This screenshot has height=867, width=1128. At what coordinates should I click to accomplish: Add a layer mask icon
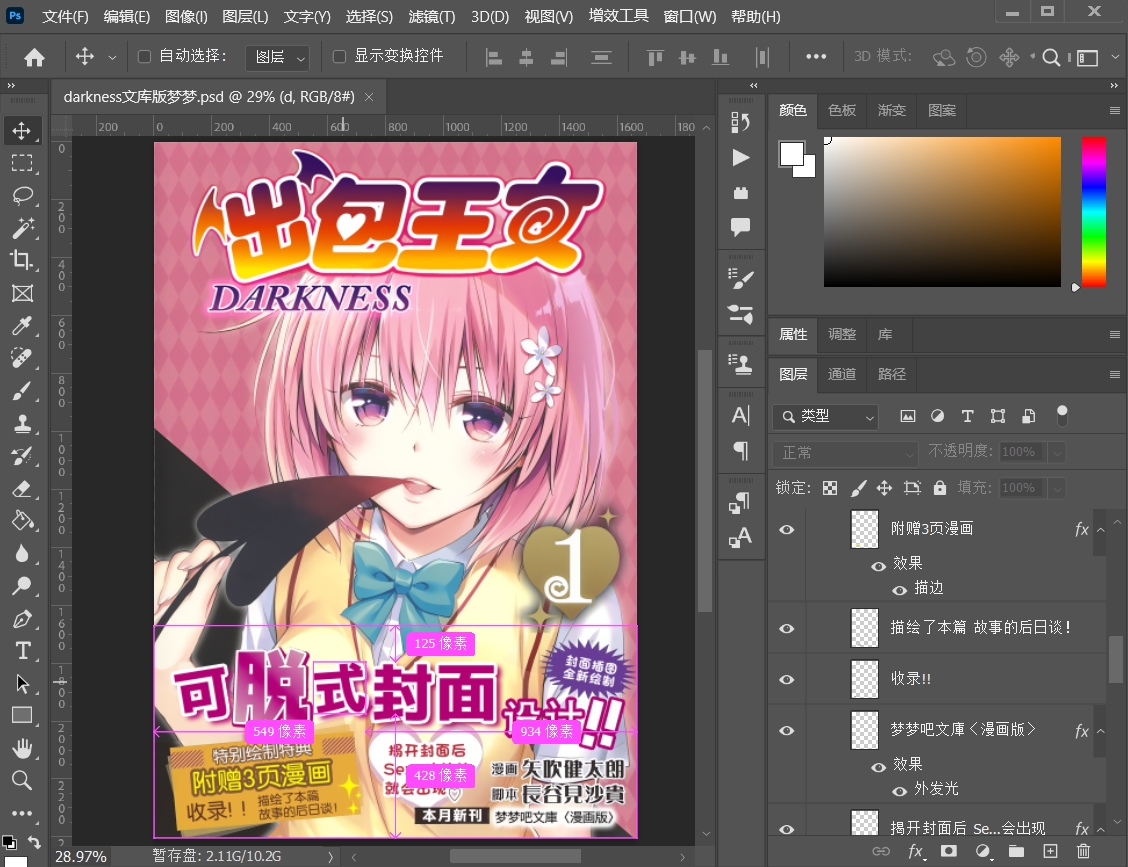(949, 851)
